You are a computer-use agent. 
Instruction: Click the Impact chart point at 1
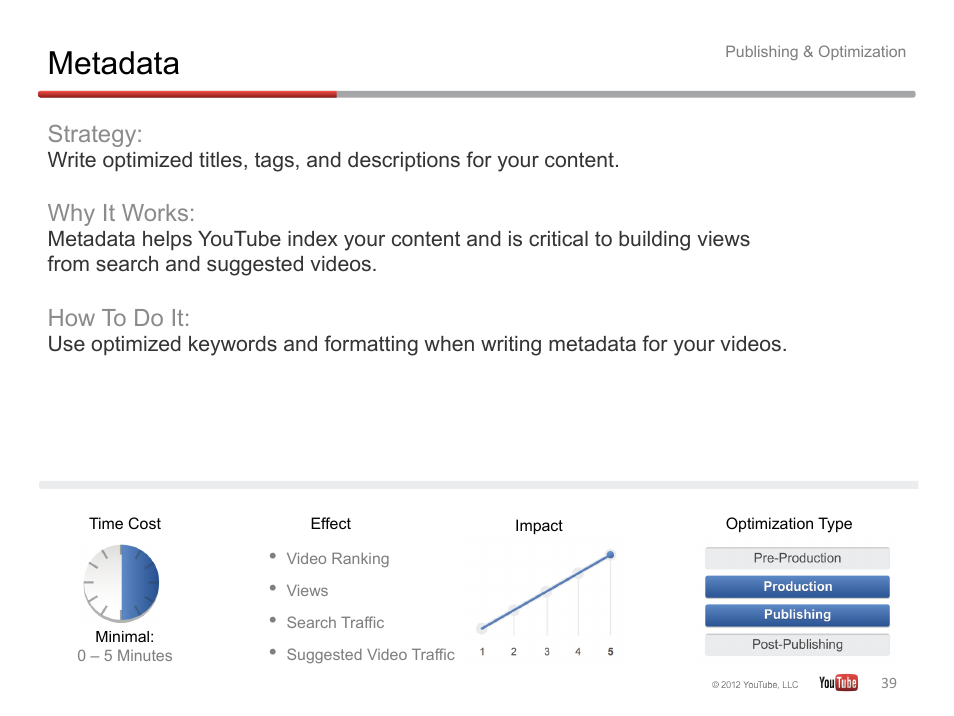pyautogui.click(x=482, y=629)
